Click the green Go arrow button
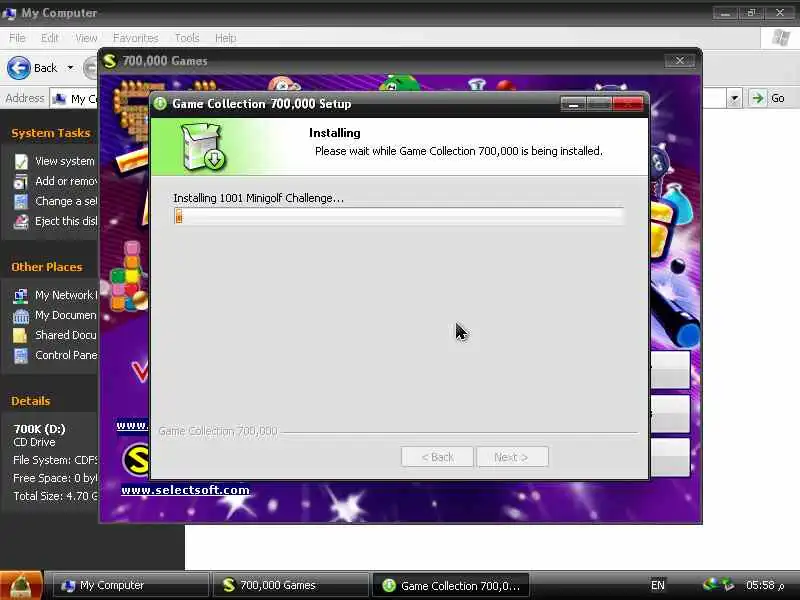 (x=758, y=98)
